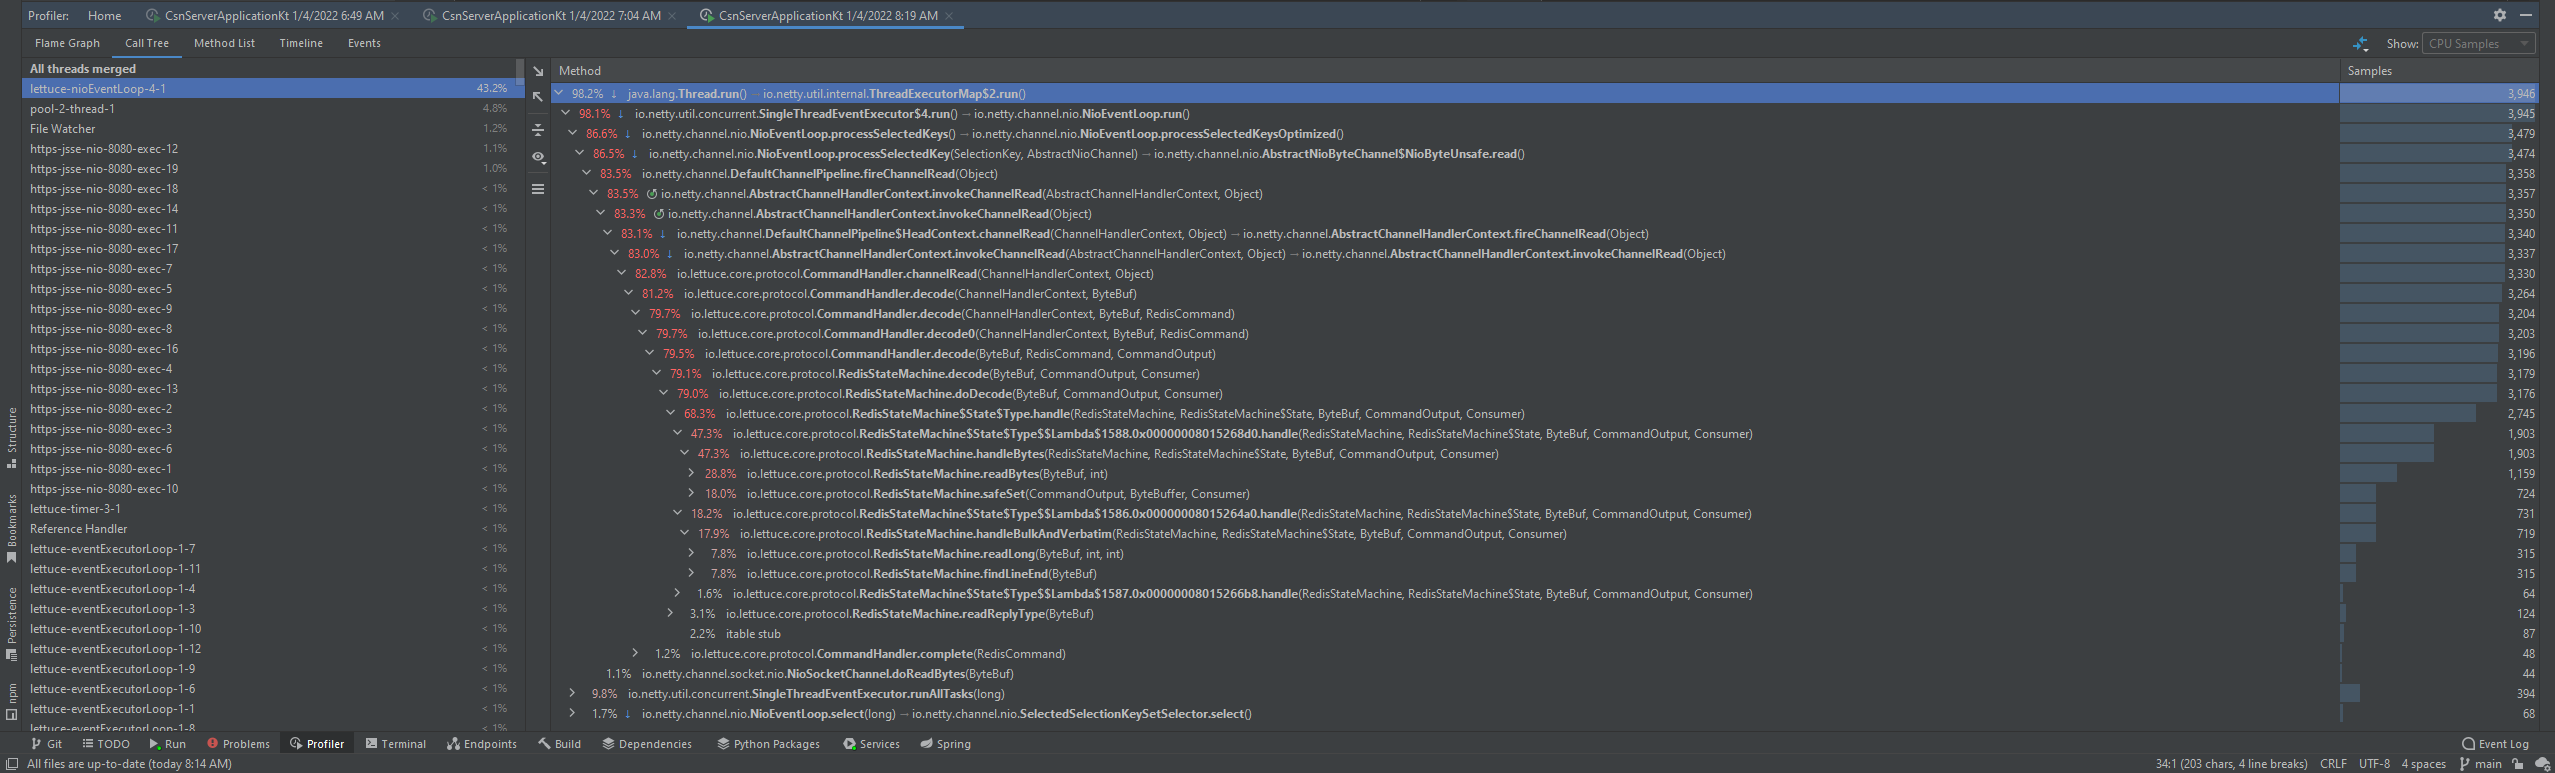
Task: Switch to the Flame Graph tab
Action: (x=67, y=43)
